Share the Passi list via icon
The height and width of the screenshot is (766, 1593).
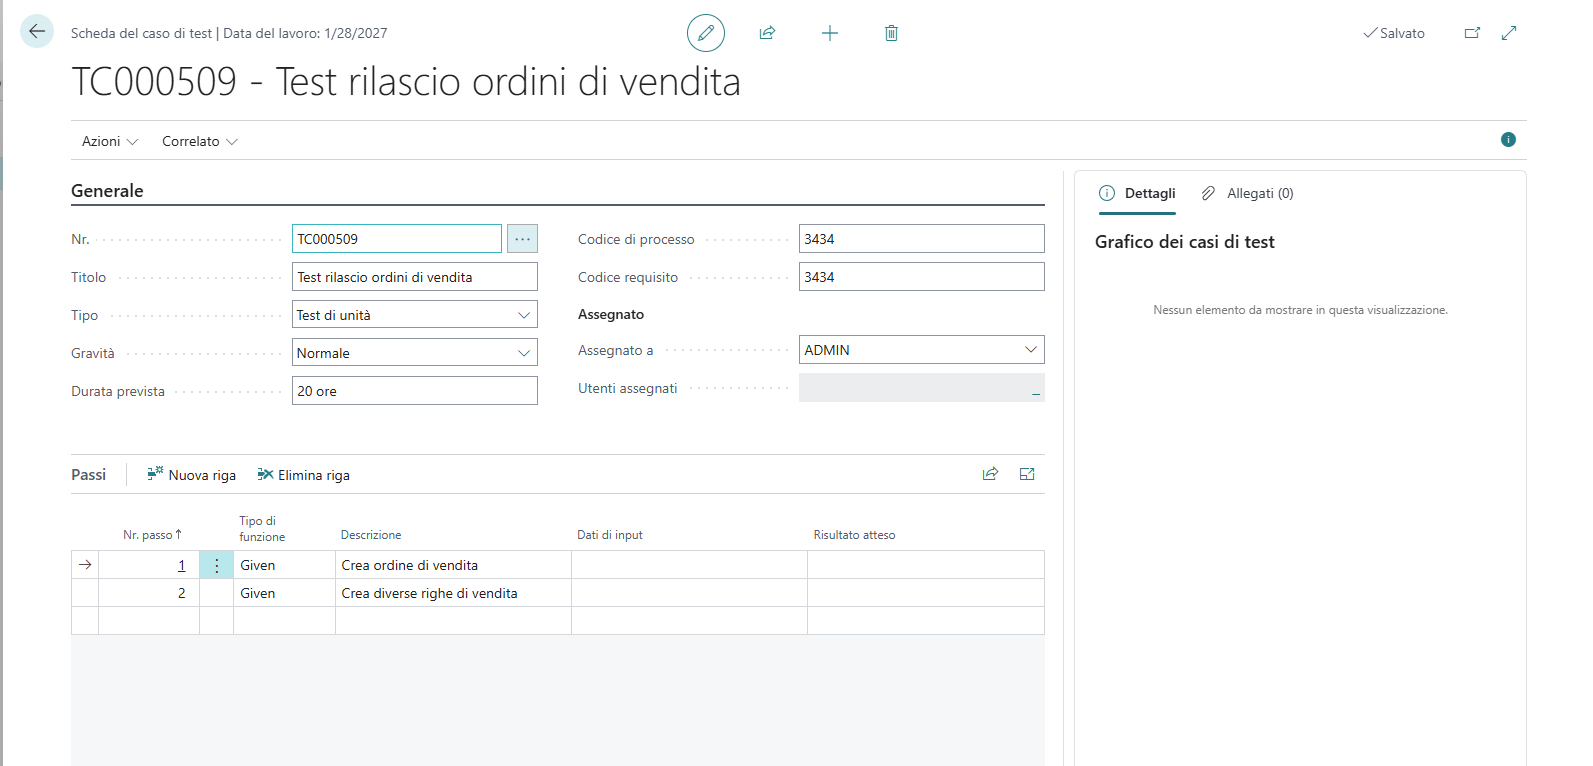click(990, 474)
